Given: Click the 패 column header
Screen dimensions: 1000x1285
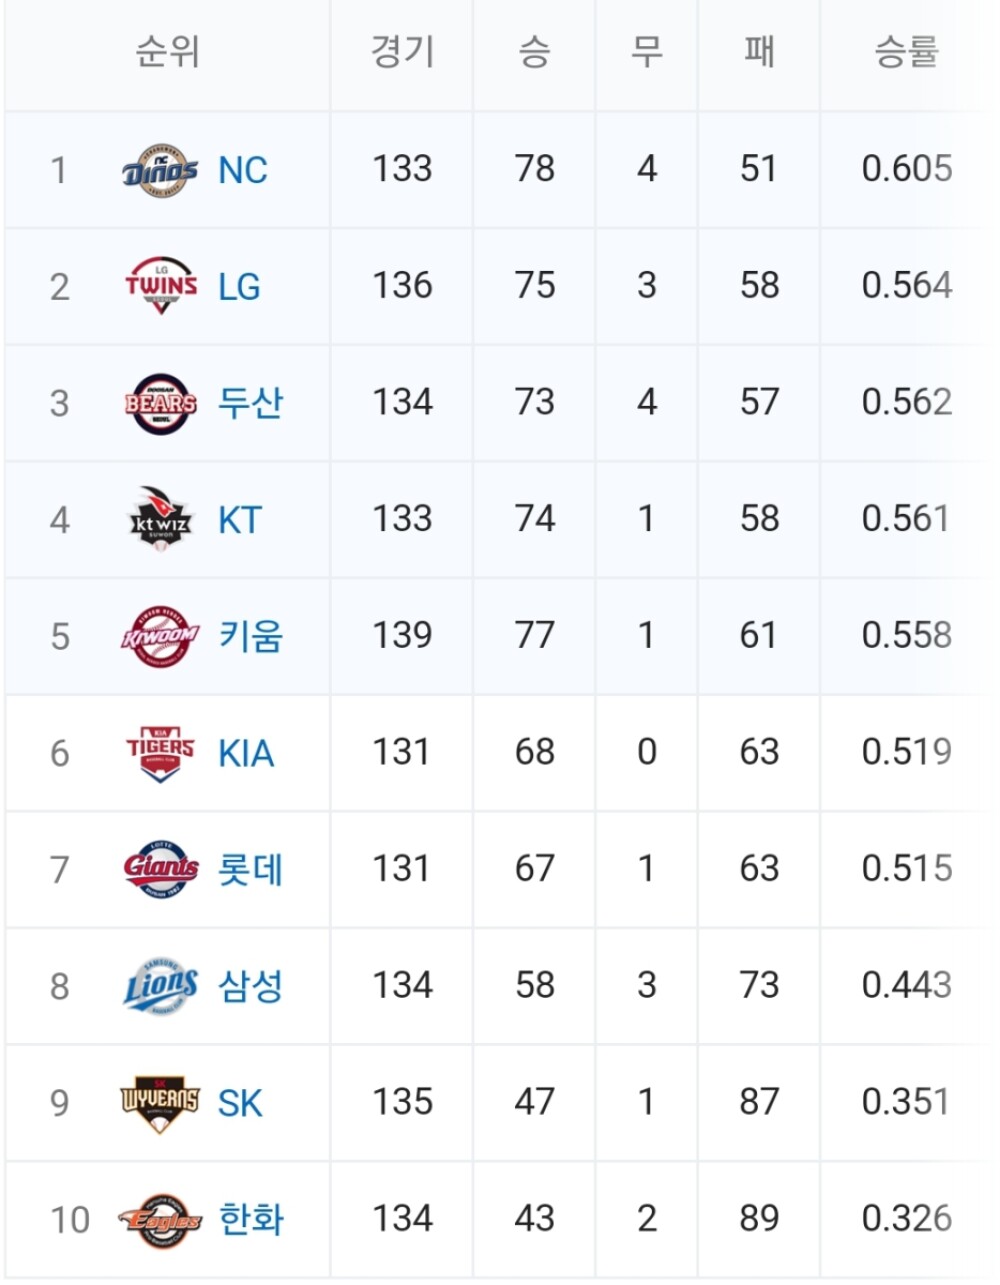Looking at the screenshot, I should tap(759, 52).
